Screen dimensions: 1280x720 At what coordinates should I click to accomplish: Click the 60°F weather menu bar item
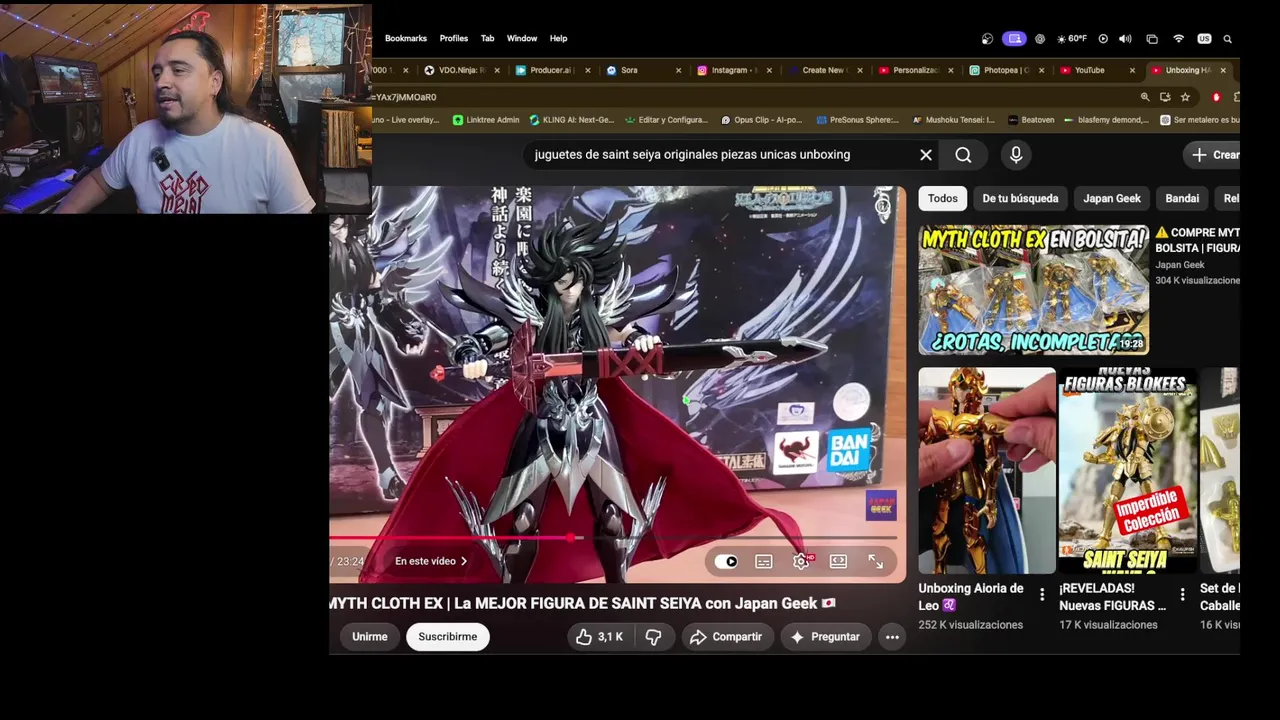1072,39
